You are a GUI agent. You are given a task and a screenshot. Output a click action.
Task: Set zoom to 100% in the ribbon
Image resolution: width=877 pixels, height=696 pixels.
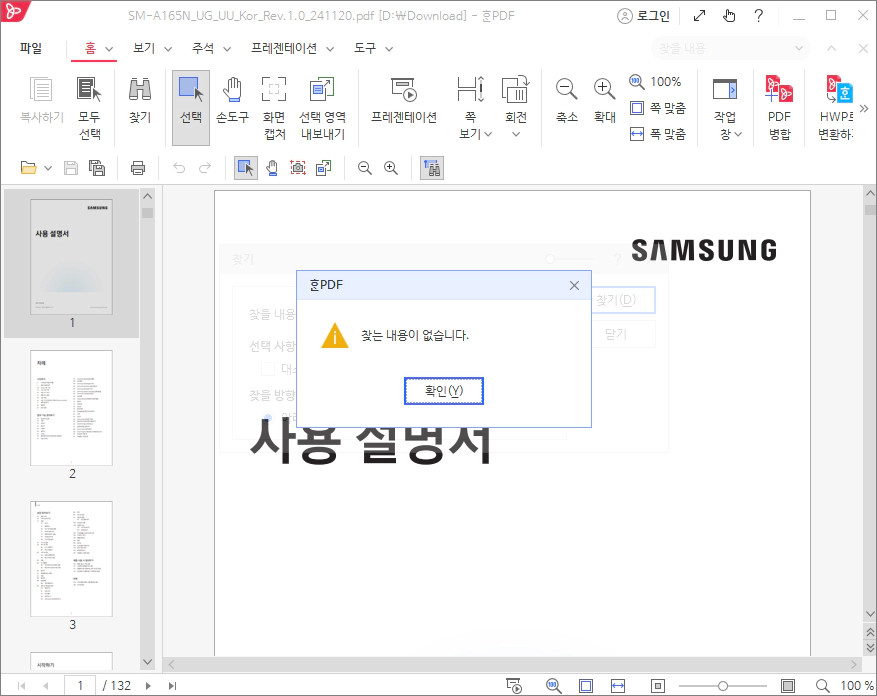[x=656, y=82]
